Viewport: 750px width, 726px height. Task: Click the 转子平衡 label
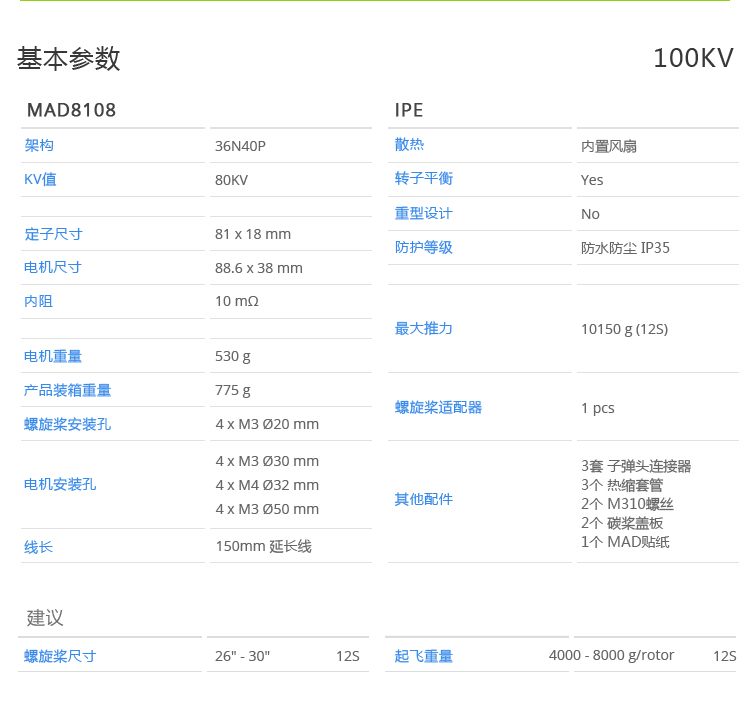point(424,178)
